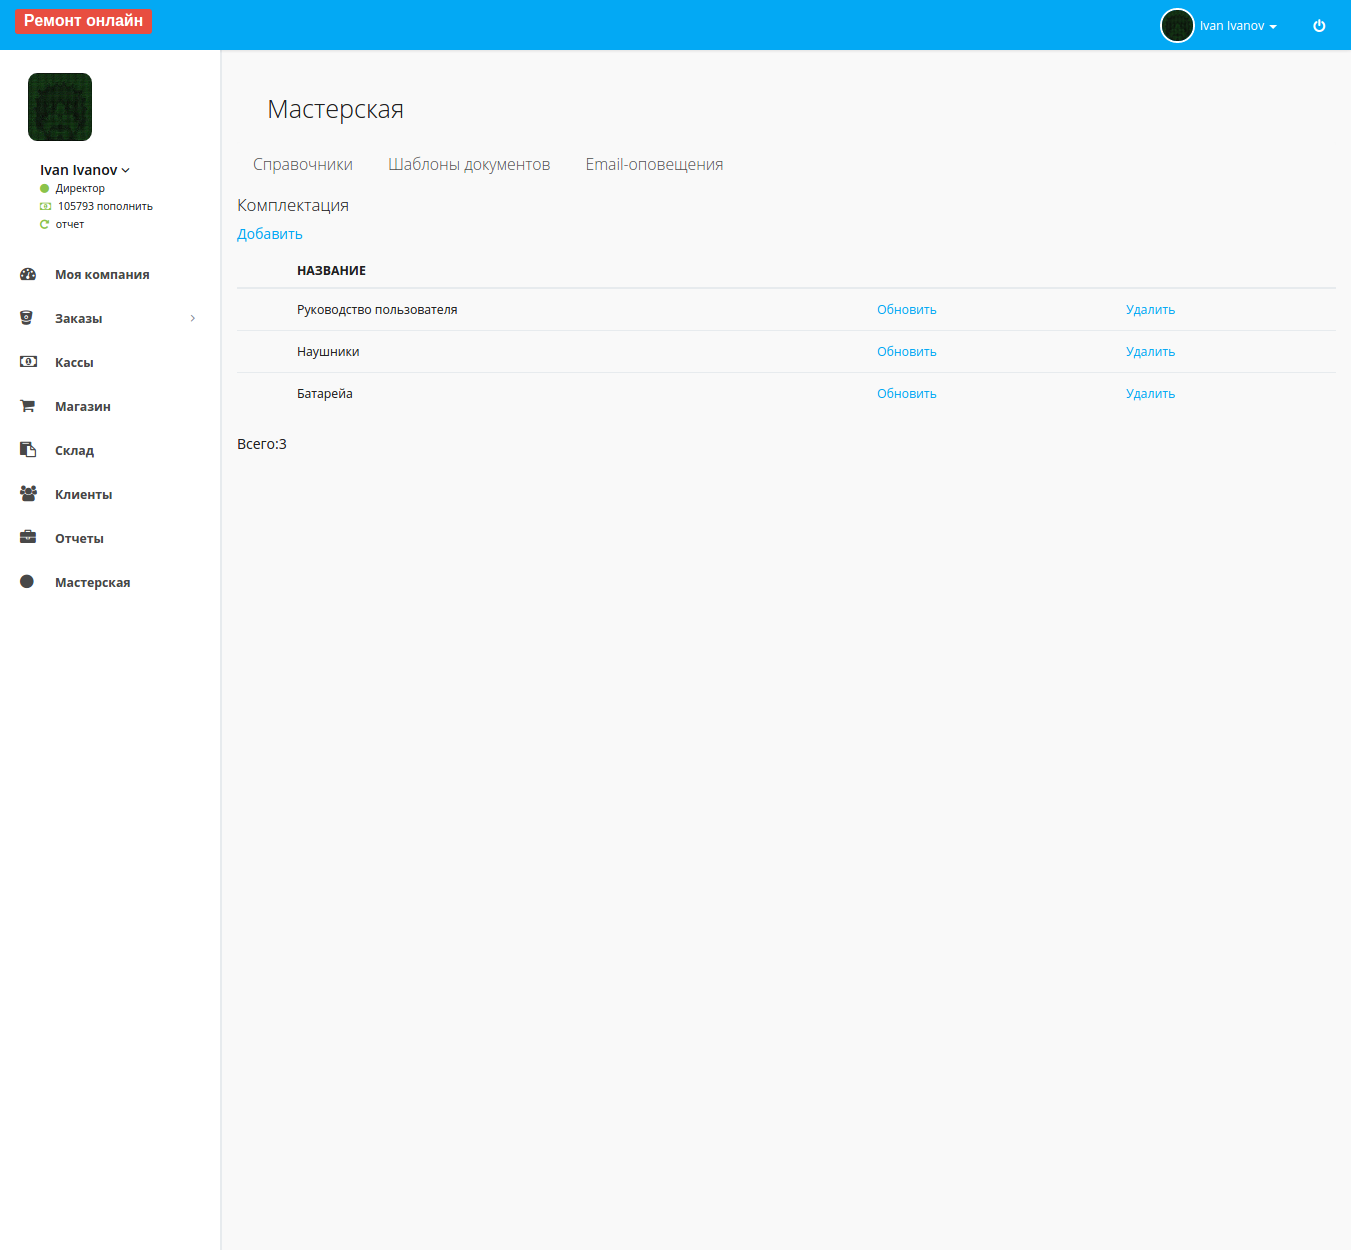The height and width of the screenshot is (1250, 1351).
Task: Expand the Заказы submenu chevron
Action: (193, 318)
